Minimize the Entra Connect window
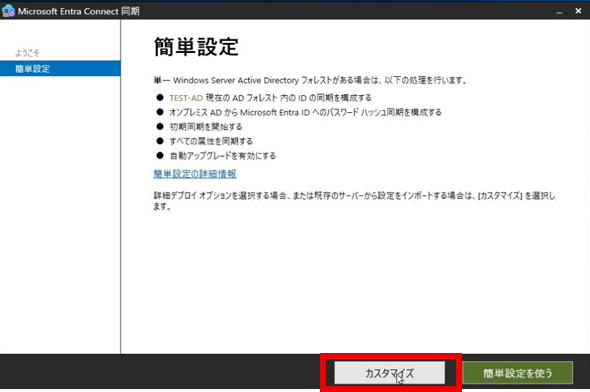The image size is (590, 392). pos(560,11)
